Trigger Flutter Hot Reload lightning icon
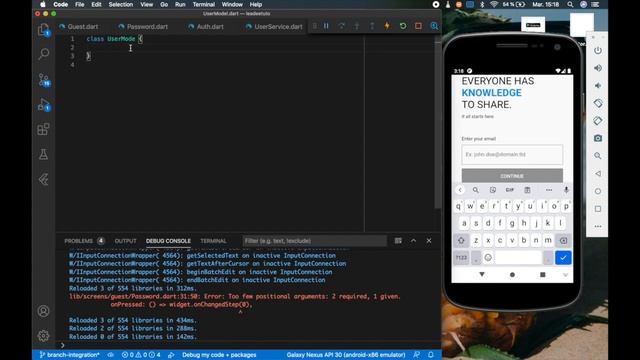Image resolution: width=640 pixels, height=360 pixels. (x=387, y=26)
